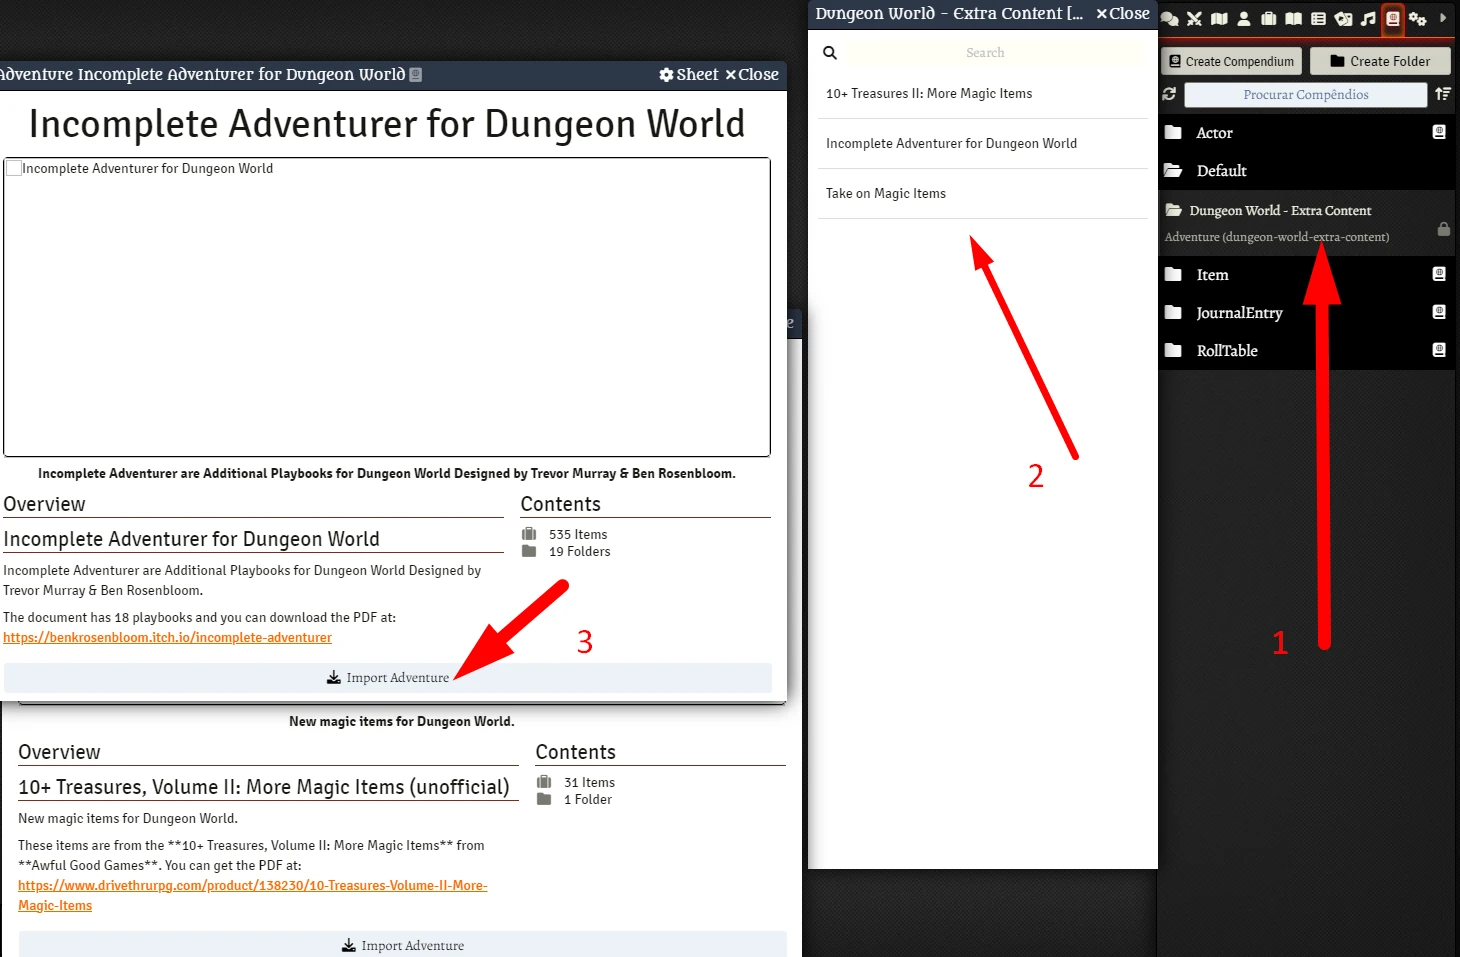Open the Combat Encounters tab (crossed swords)
The image size is (1460, 957).
[1194, 18]
